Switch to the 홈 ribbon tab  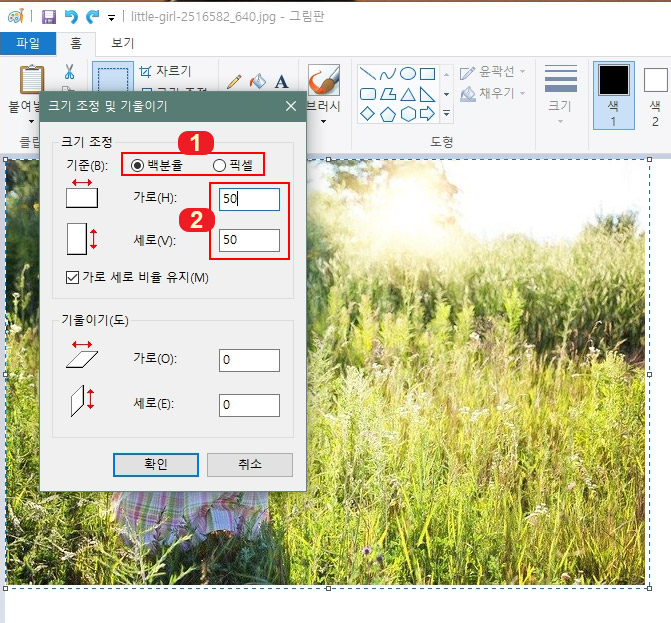tap(76, 43)
